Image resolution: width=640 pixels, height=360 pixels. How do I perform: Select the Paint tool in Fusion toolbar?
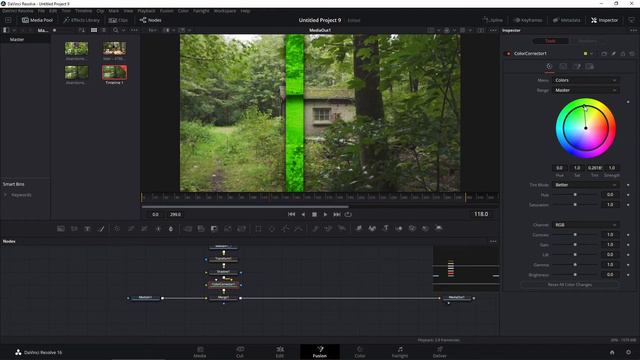pyautogui.click(x=101, y=229)
